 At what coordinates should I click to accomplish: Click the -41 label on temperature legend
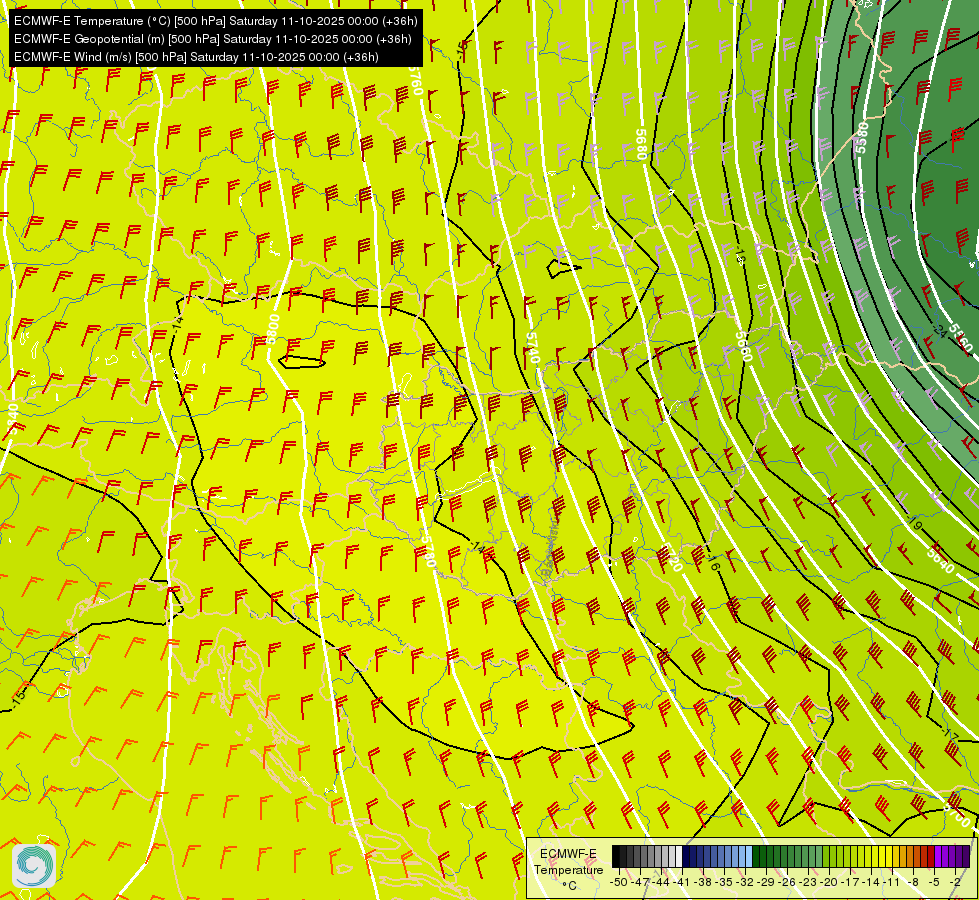[681, 882]
